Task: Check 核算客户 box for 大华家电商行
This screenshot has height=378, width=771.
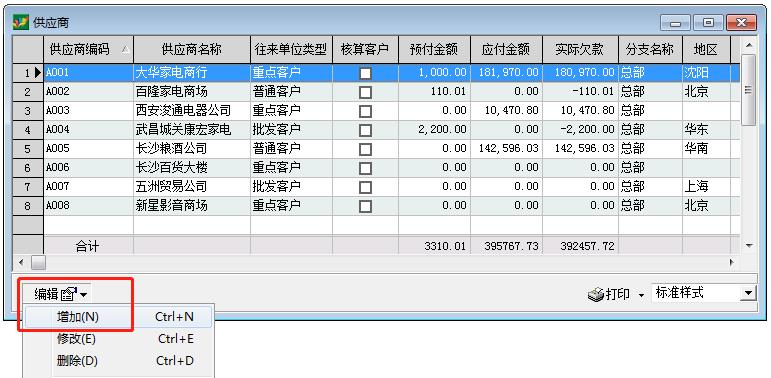Action: tap(365, 74)
